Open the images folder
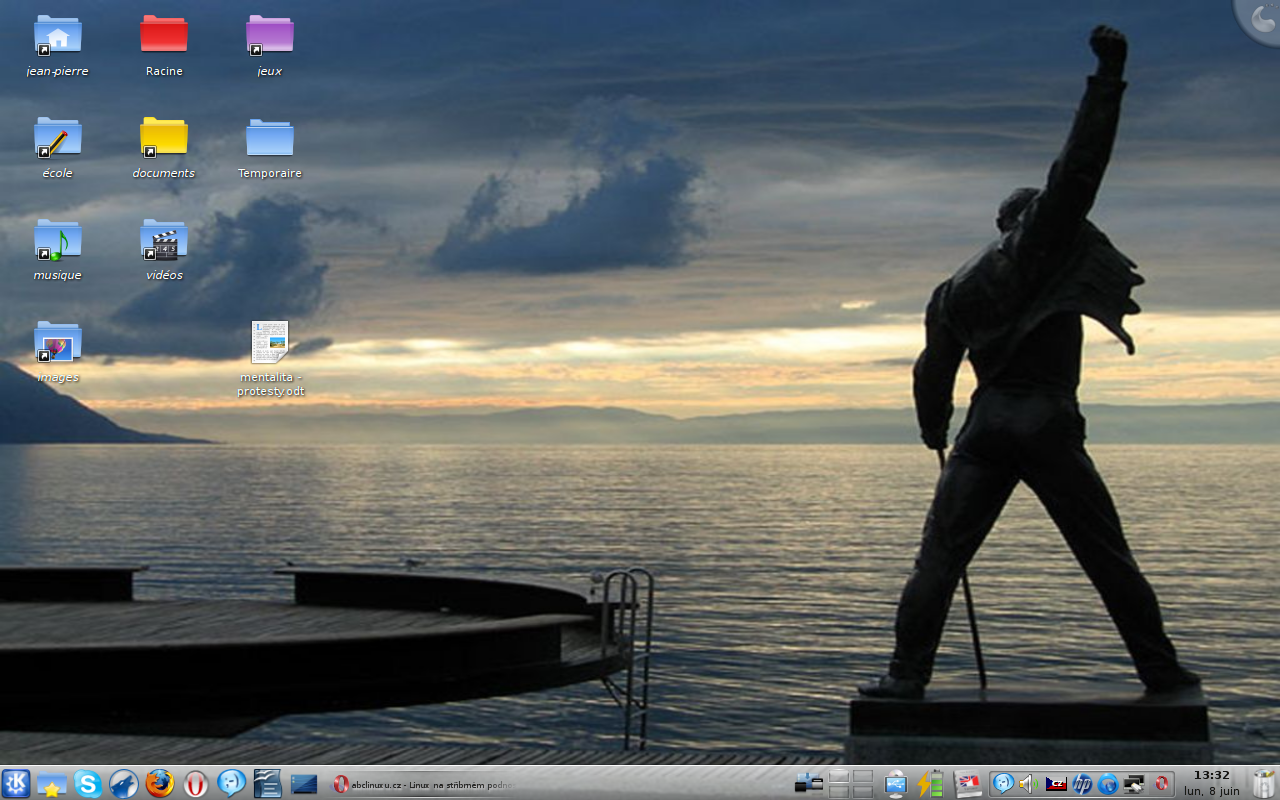The width and height of the screenshot is (1280, 800). 57,353
